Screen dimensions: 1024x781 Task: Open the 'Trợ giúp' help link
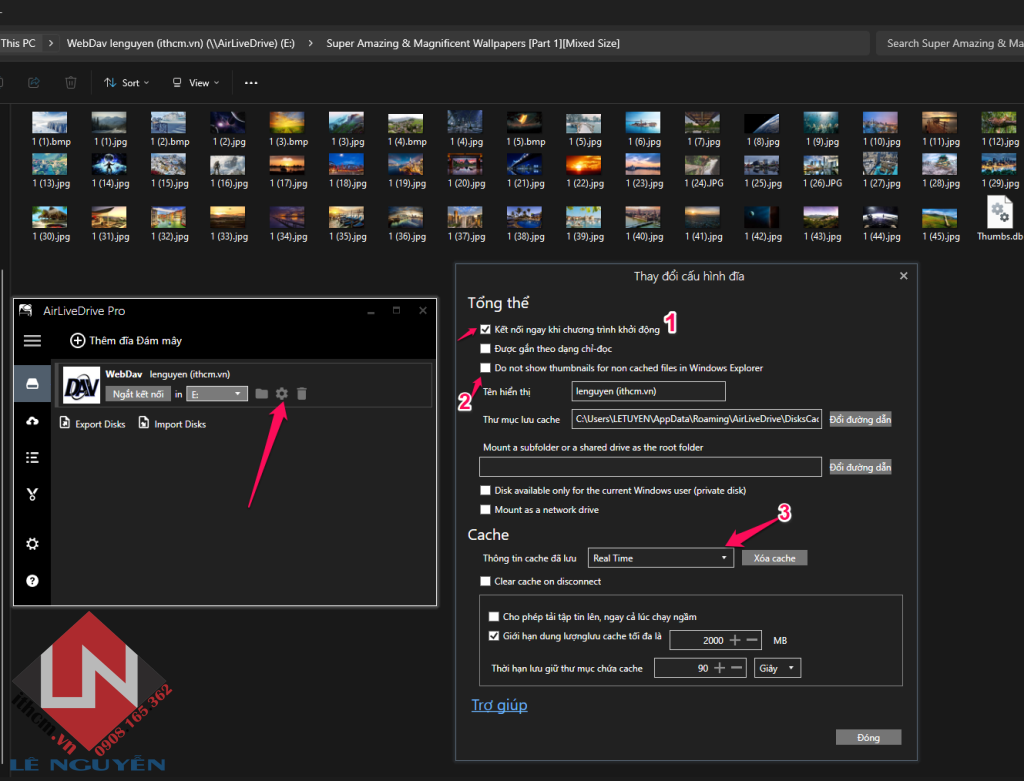499,705
